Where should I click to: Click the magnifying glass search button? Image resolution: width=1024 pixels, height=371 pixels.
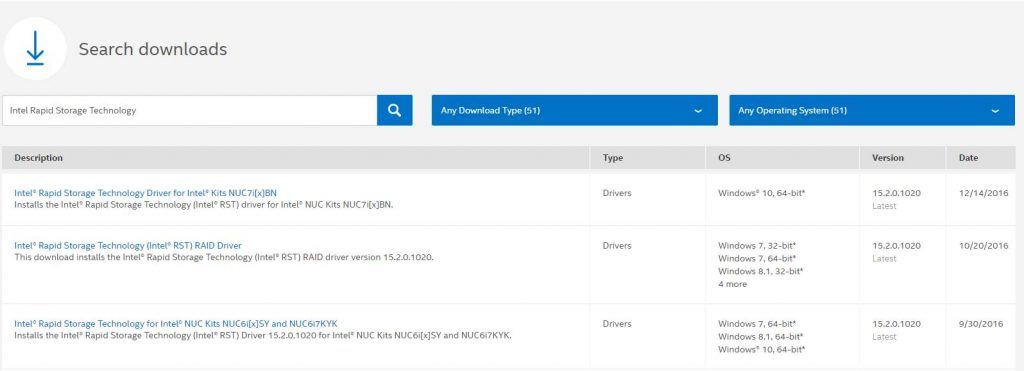[394, 110]
